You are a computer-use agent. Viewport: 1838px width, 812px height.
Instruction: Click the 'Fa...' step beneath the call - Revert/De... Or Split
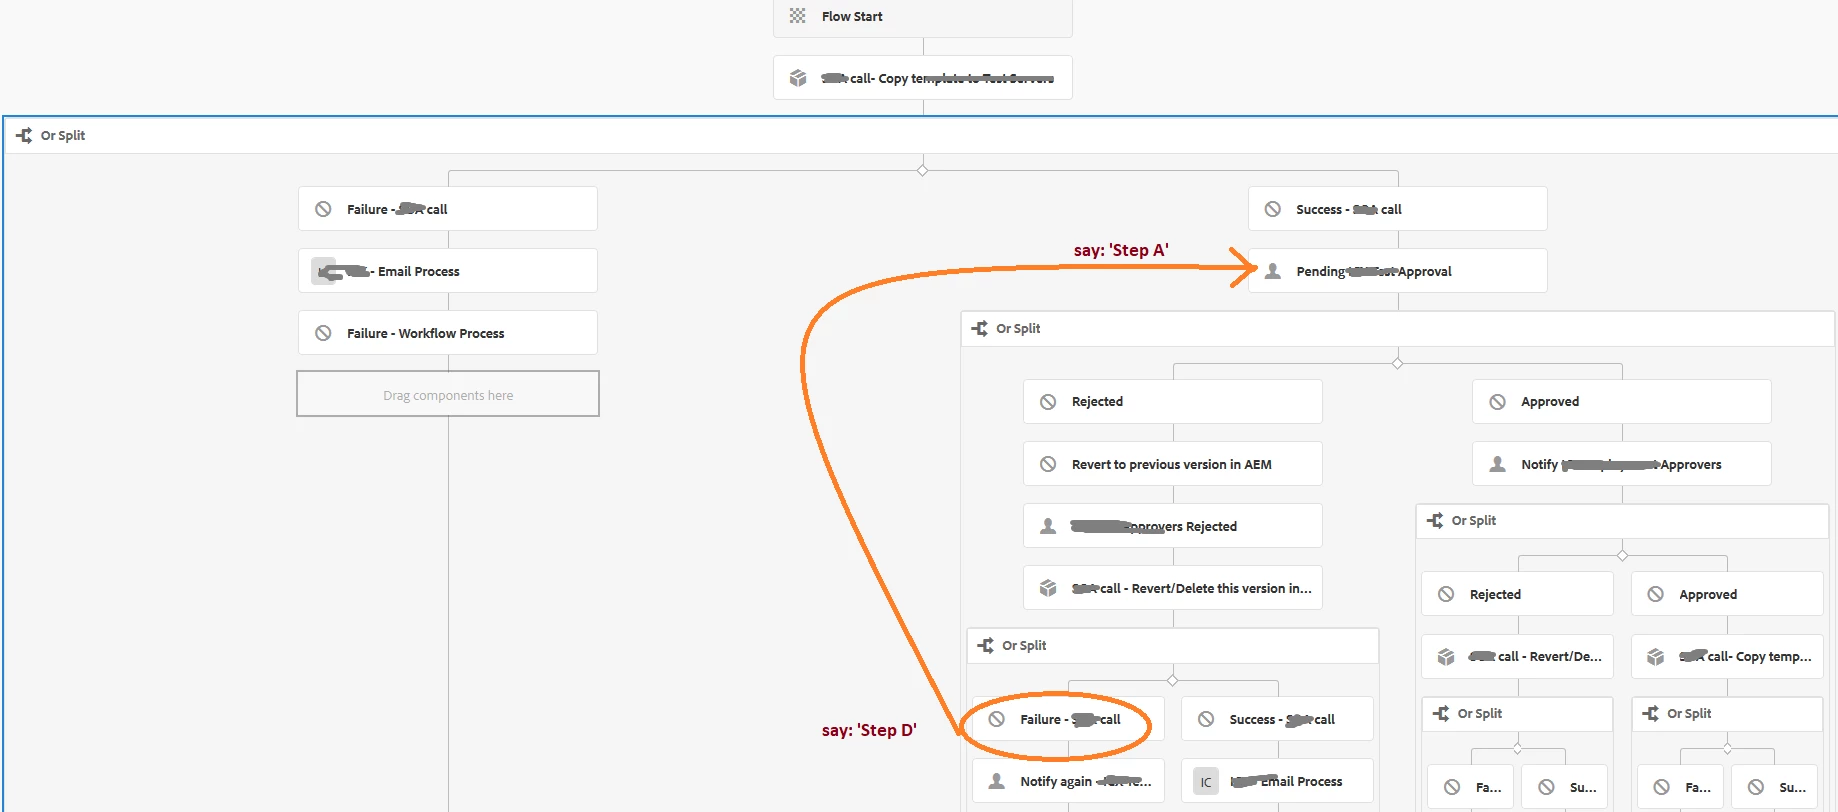1471,787
